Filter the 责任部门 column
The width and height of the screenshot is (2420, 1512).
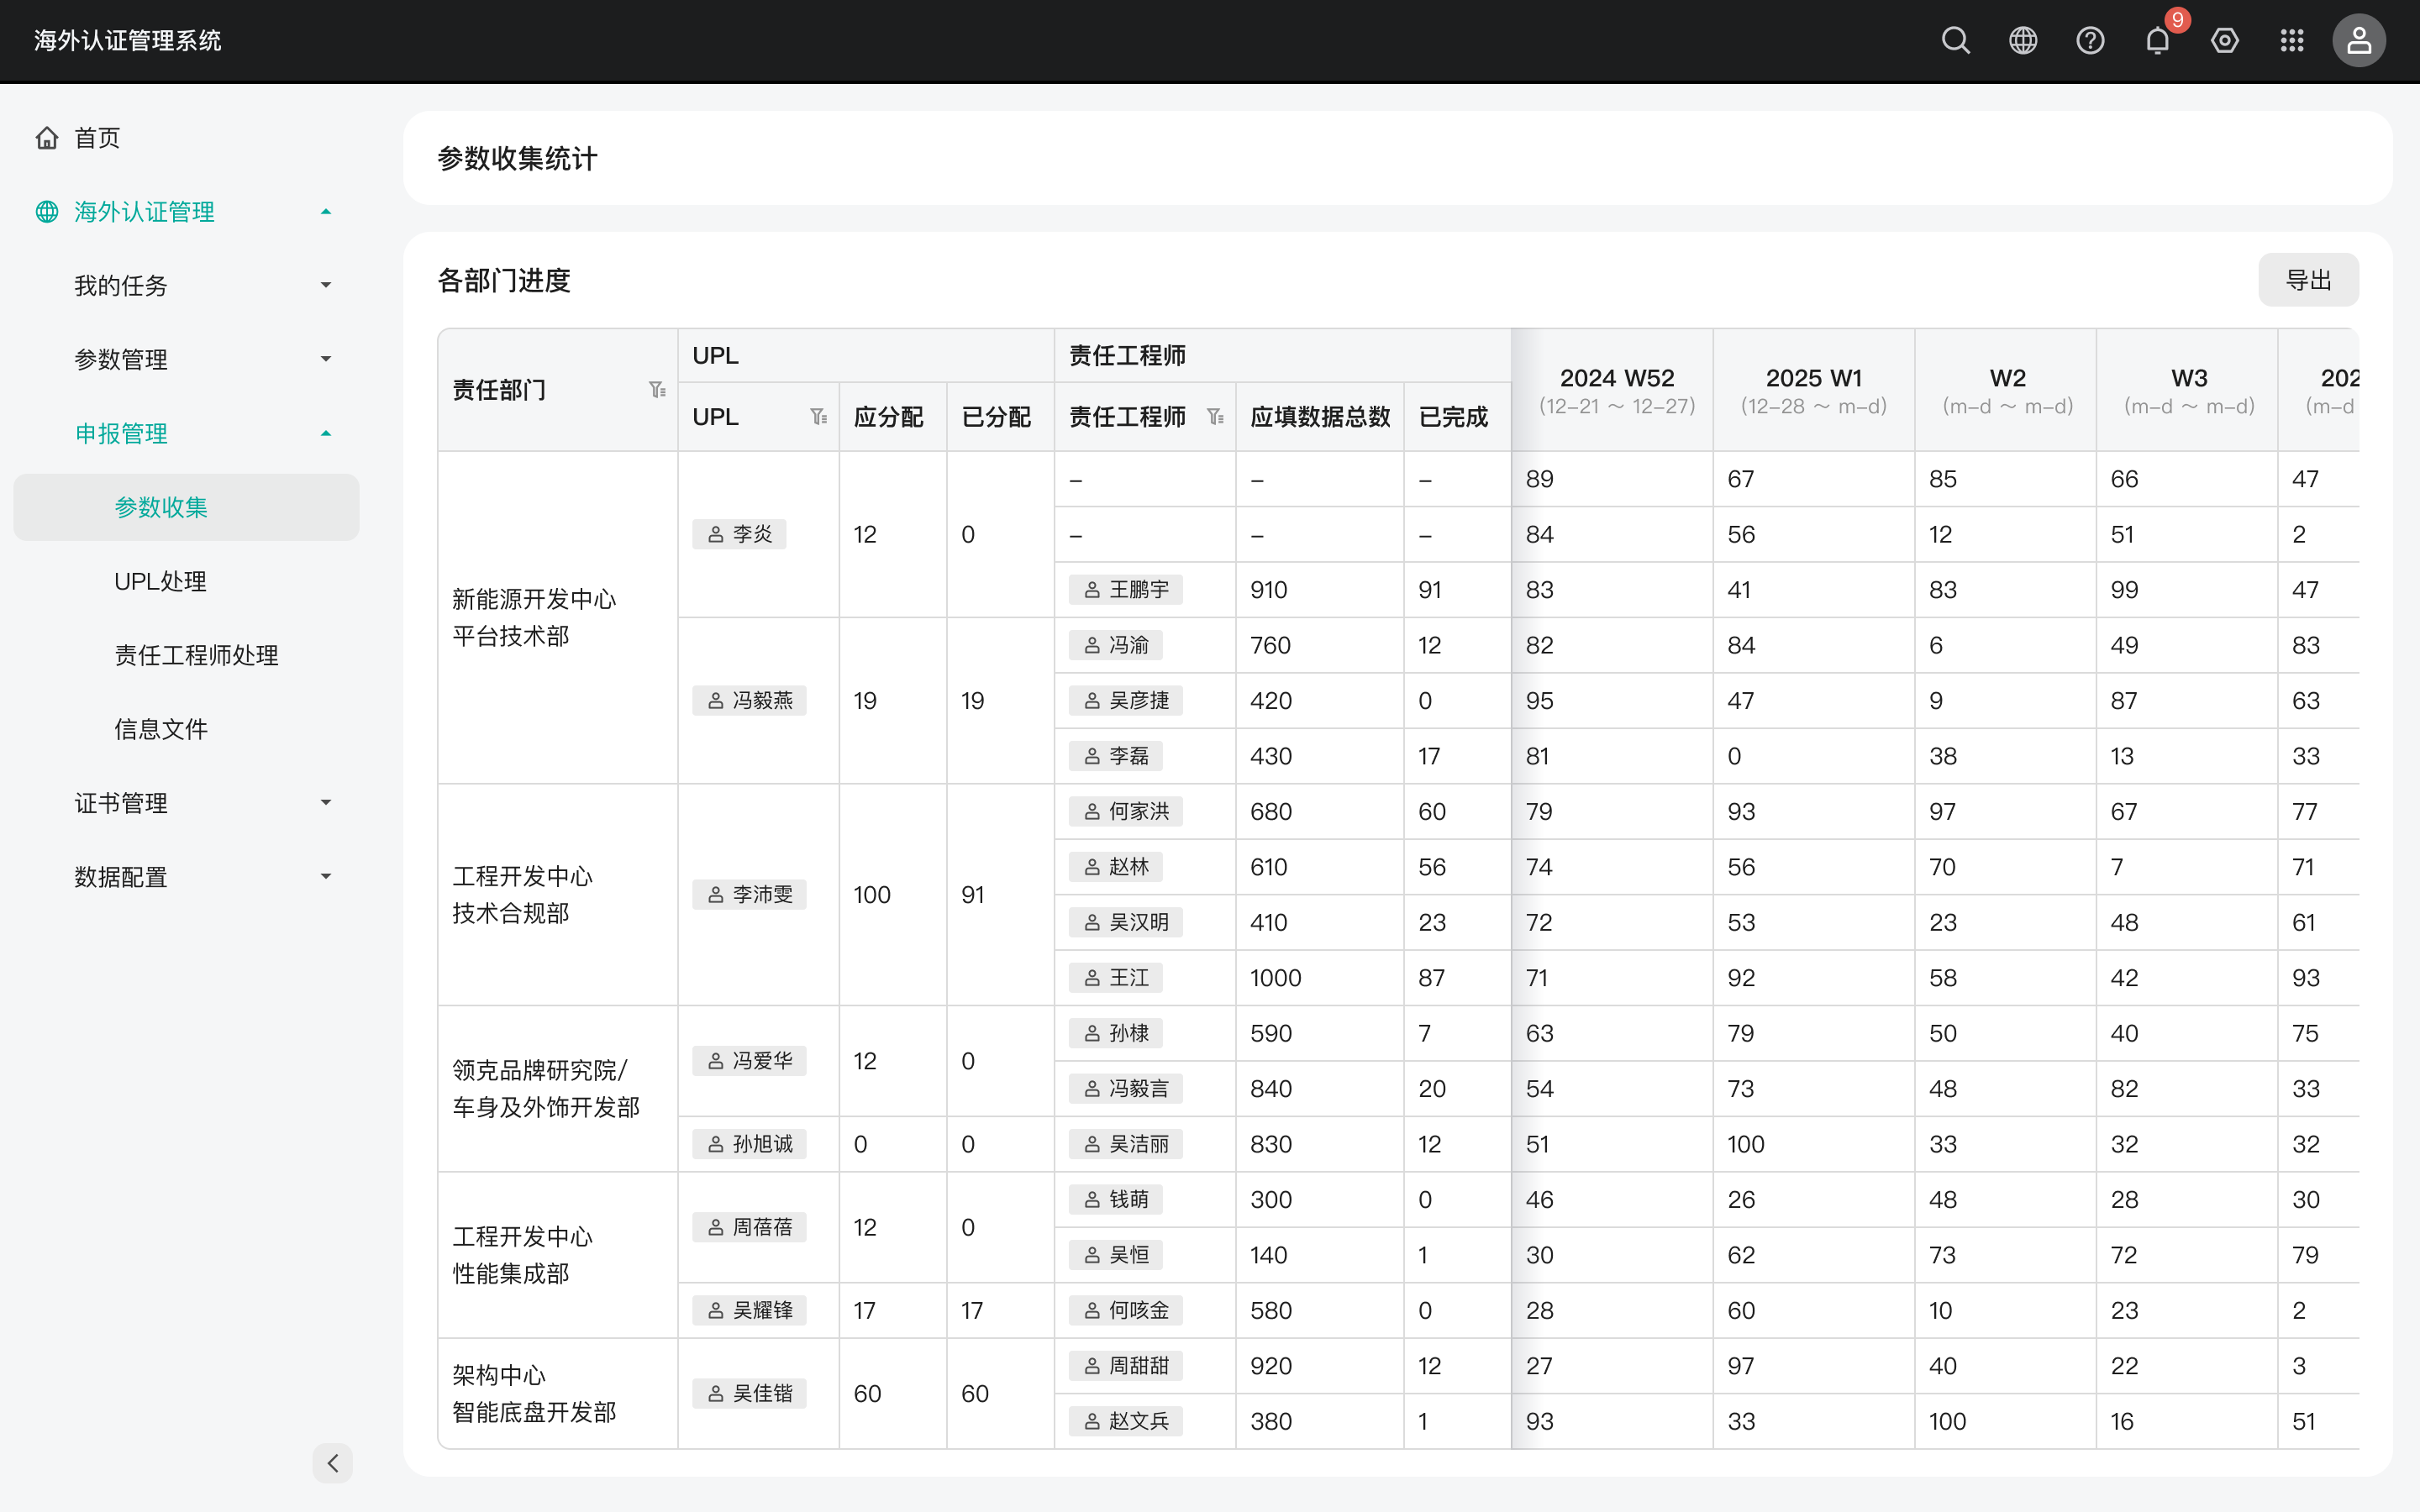tap(657, 390)
